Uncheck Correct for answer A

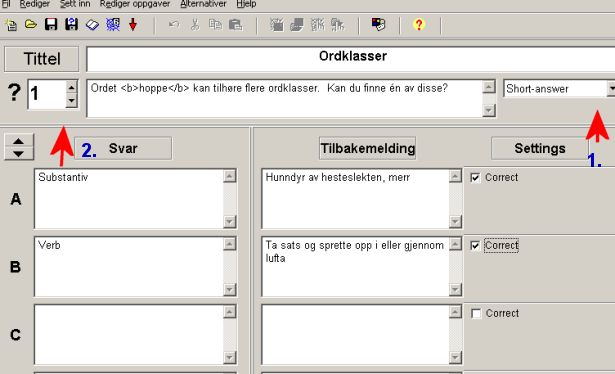click(475, 178)
